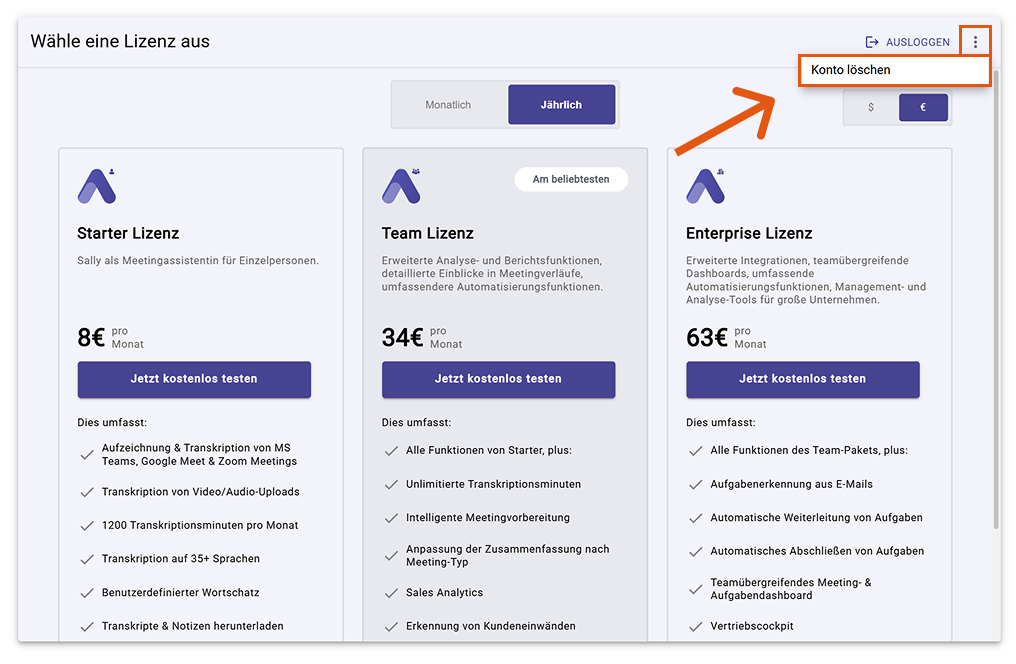
Task: Open the three-dot more options menu
Action: point(975,42)
